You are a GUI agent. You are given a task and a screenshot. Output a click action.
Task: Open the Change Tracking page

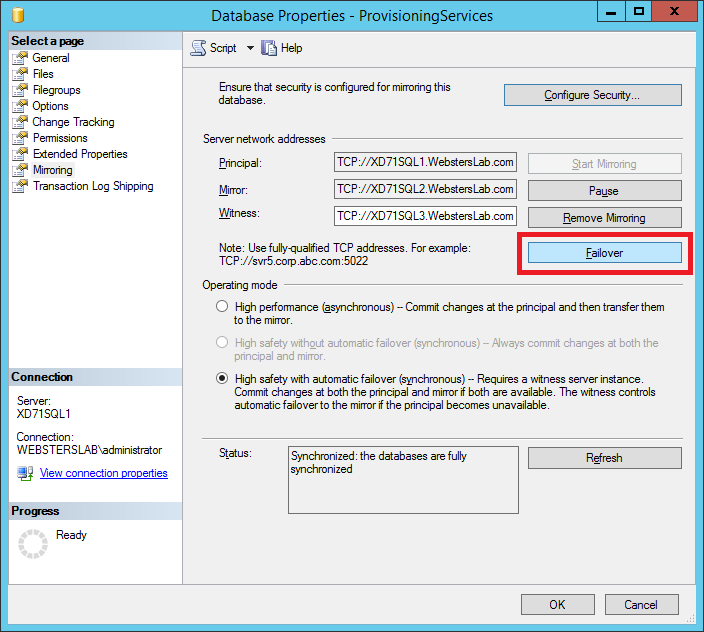pos(73,122)
